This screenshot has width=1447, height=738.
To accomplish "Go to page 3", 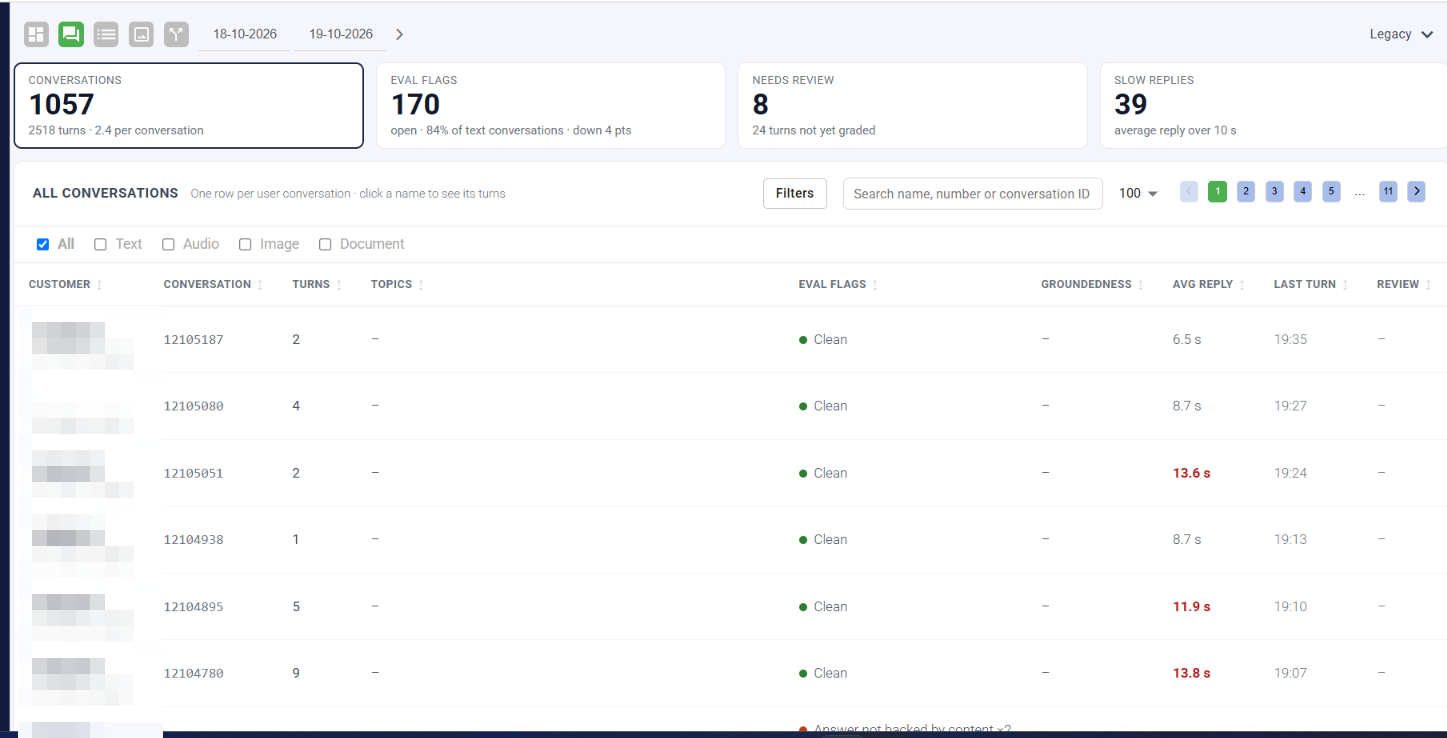I will pyautogui.click(x=1274, y=192).
